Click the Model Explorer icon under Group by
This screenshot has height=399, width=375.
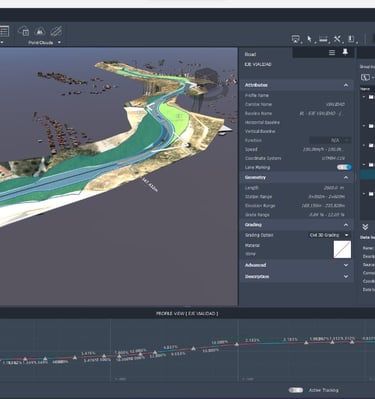(366, 77)
